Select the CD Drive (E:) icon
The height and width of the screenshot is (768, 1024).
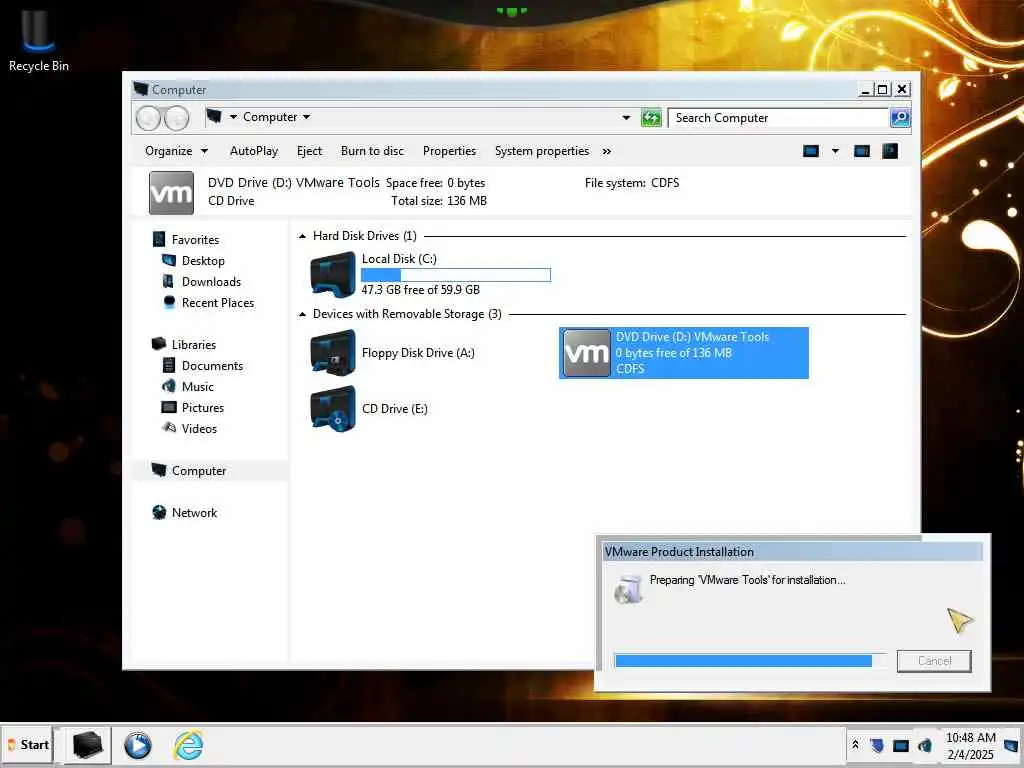pyautogui.click(x=333, y=409)
